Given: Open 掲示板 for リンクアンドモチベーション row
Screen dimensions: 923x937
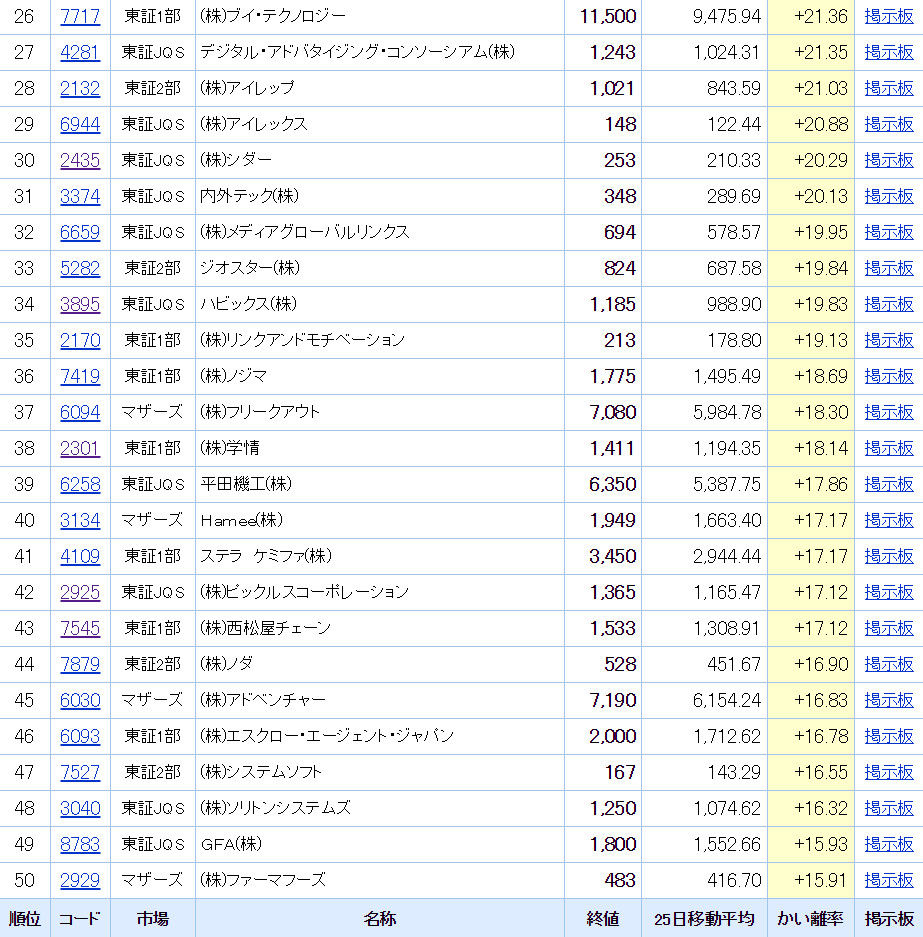Looking at the screenshot, I should (889, 340).
